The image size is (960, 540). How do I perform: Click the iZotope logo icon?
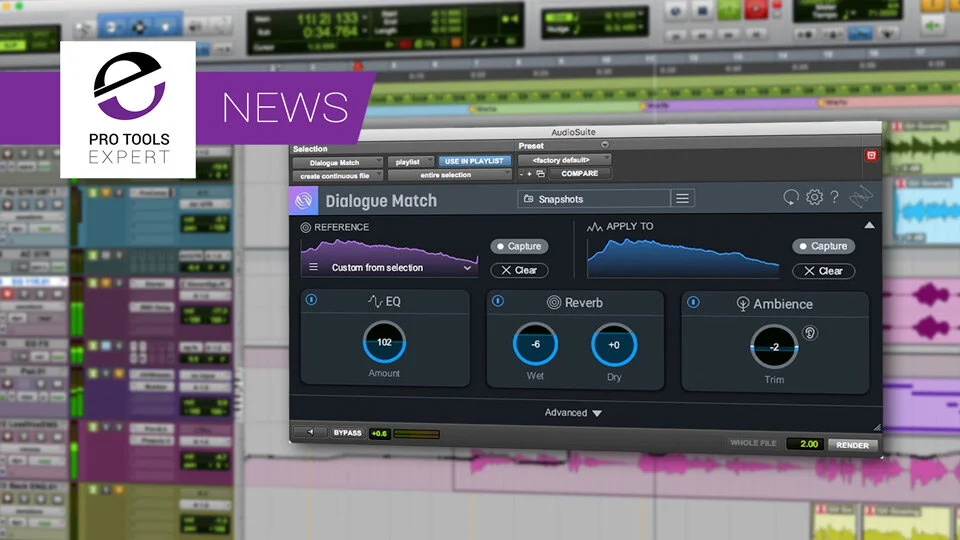pos(861,196)
